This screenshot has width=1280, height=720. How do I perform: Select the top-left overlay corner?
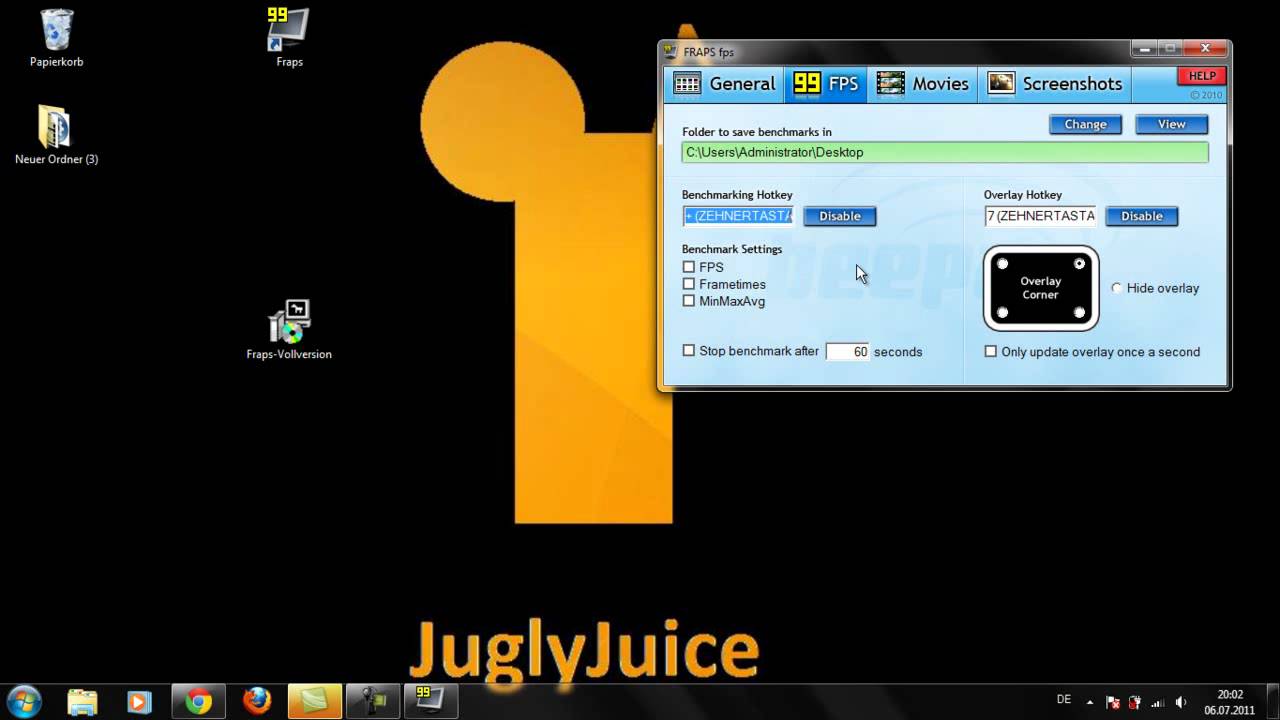pos(1002,264)
